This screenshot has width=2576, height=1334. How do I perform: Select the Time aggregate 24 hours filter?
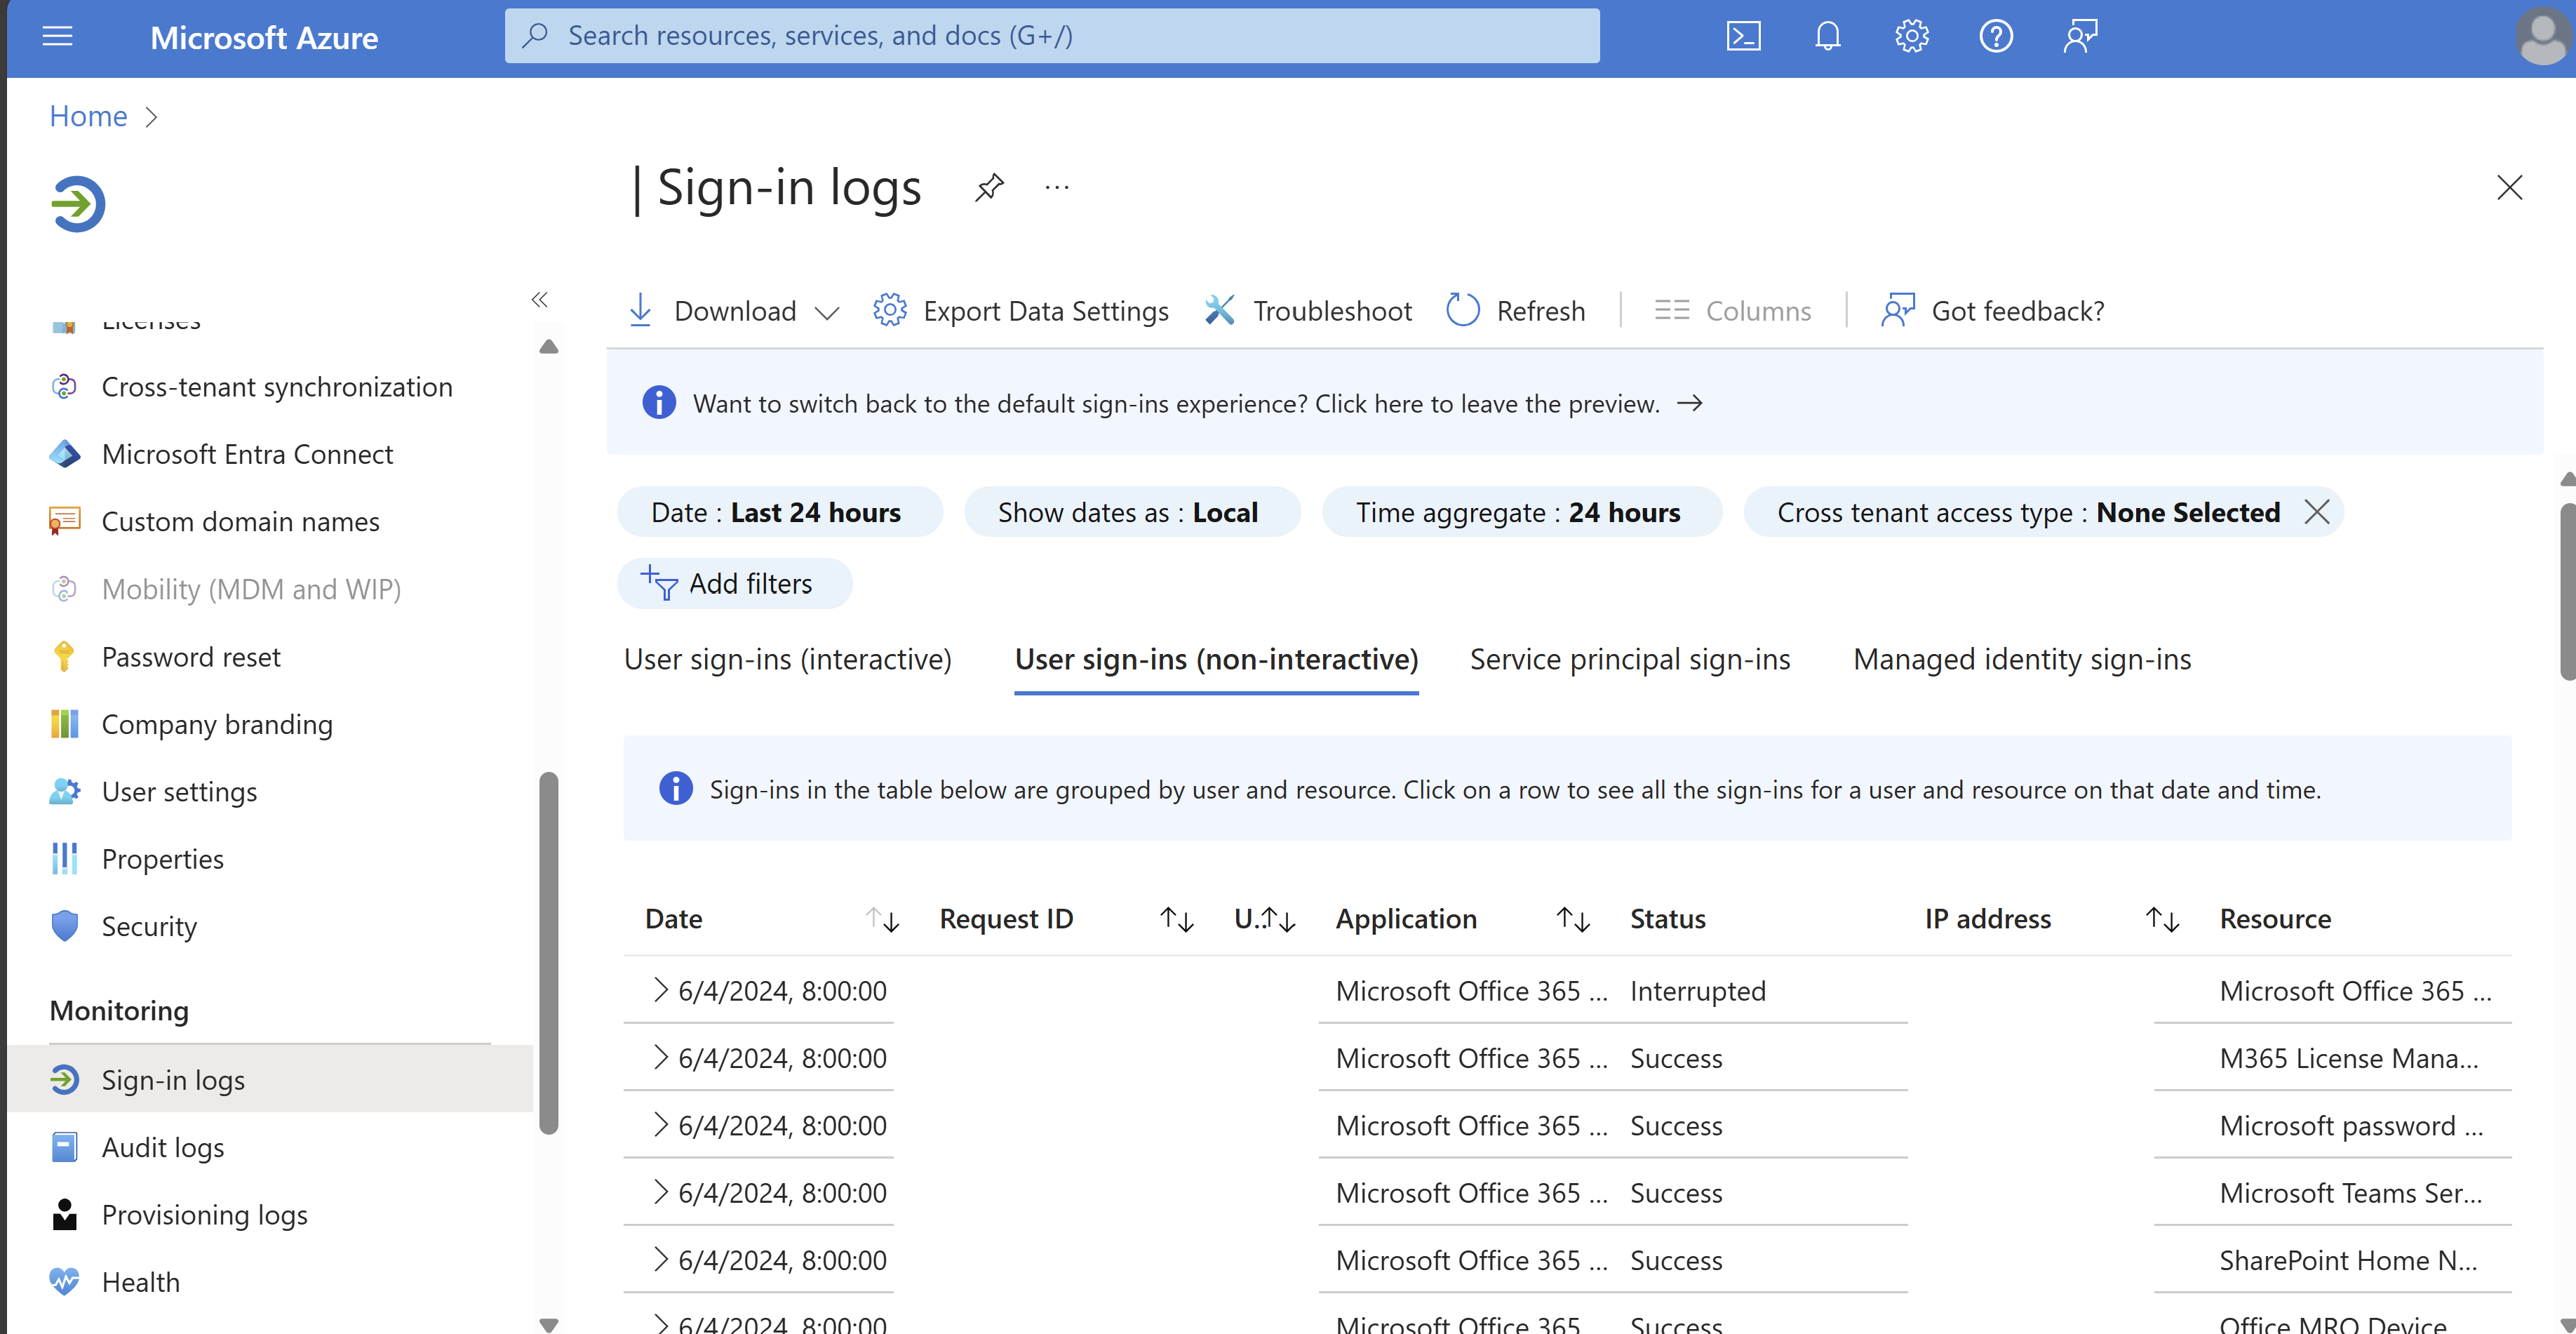tap(1518, 510)
